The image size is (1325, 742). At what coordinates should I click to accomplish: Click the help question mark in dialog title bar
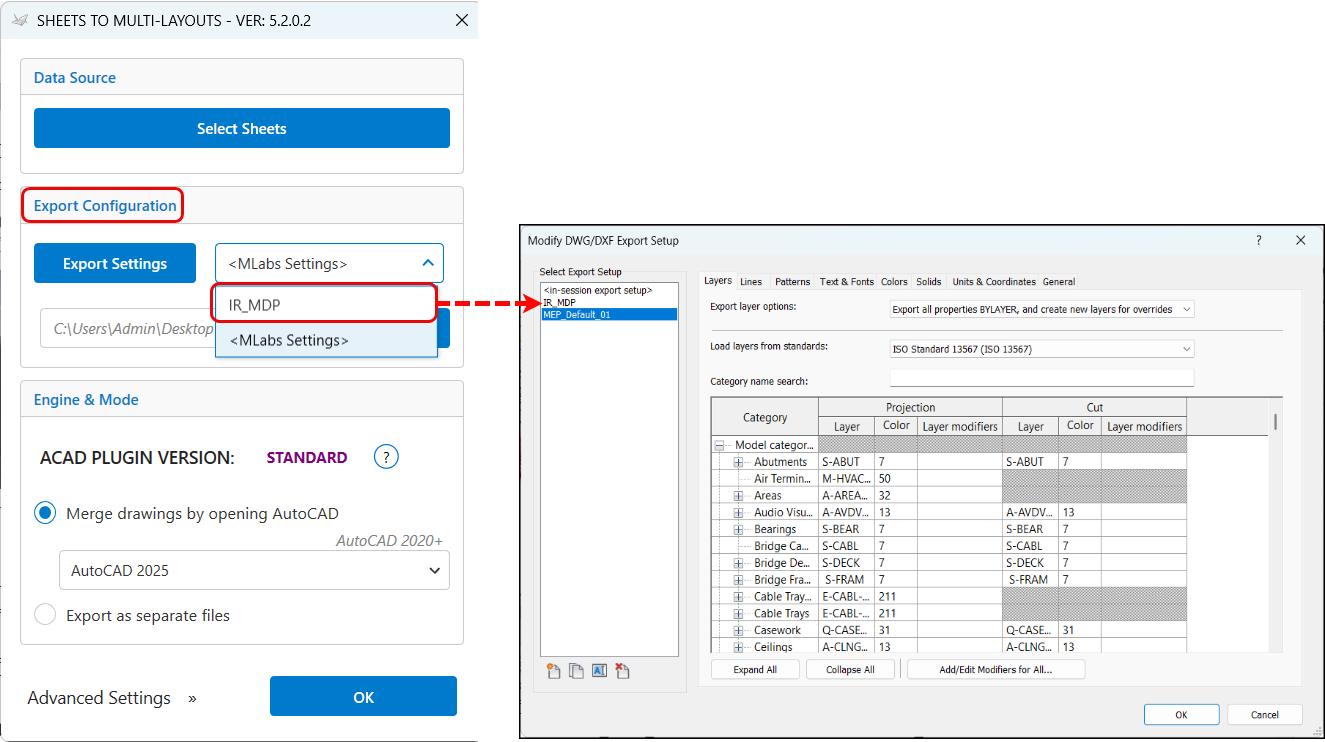click(1258, 240)
